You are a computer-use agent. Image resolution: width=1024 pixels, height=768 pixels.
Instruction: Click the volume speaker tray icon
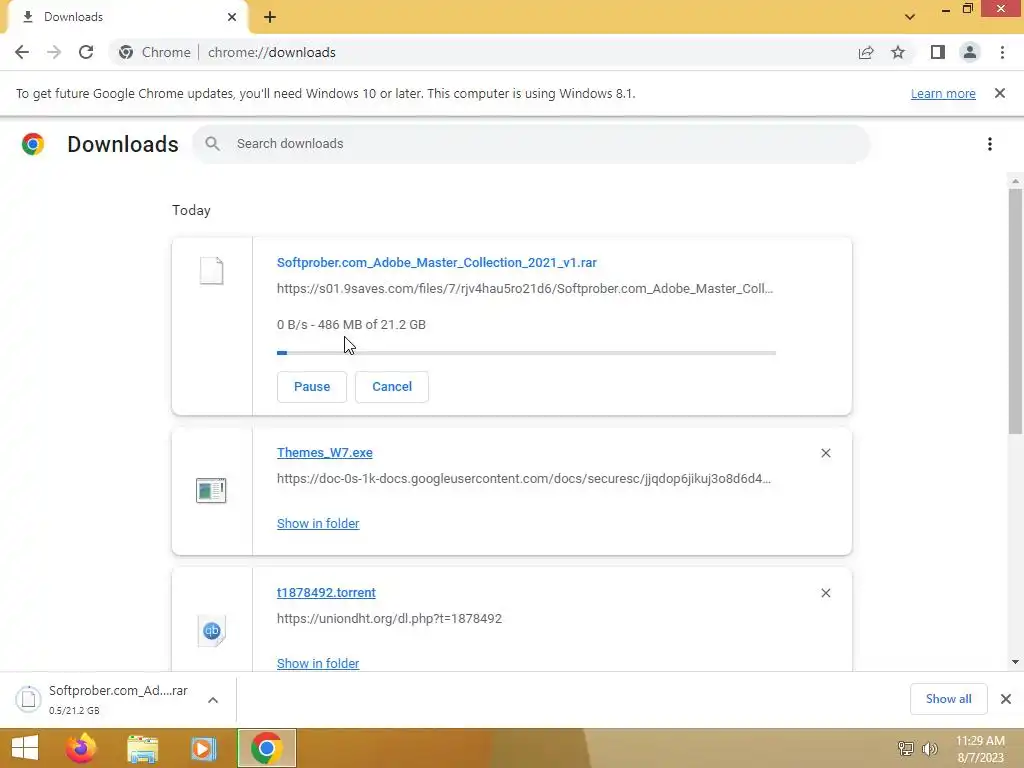(930, 748)
